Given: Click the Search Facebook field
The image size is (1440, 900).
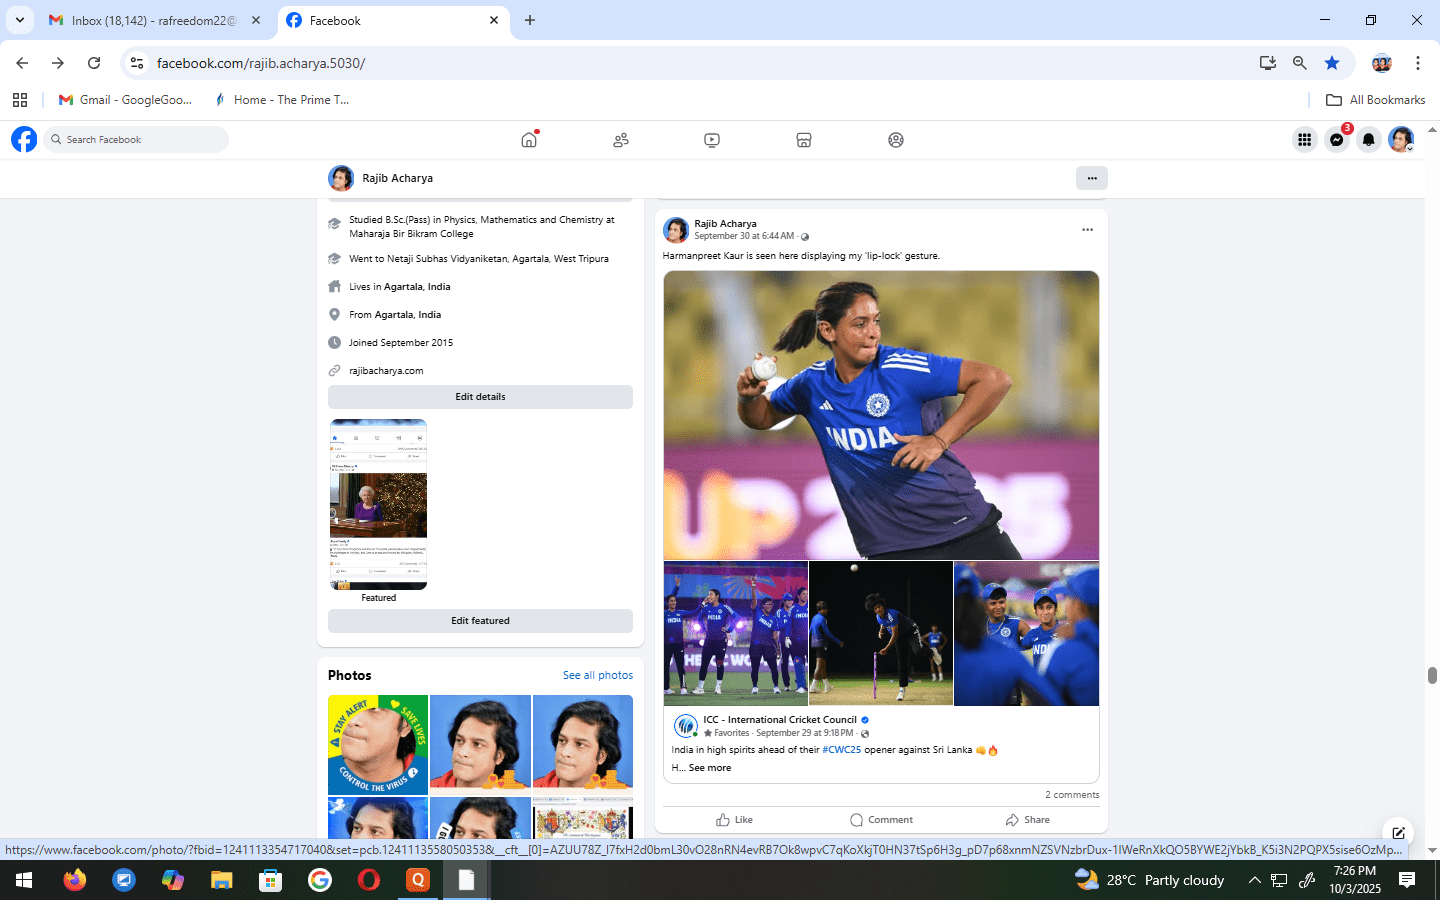Looking at the screenshot, I should [140, 140].
